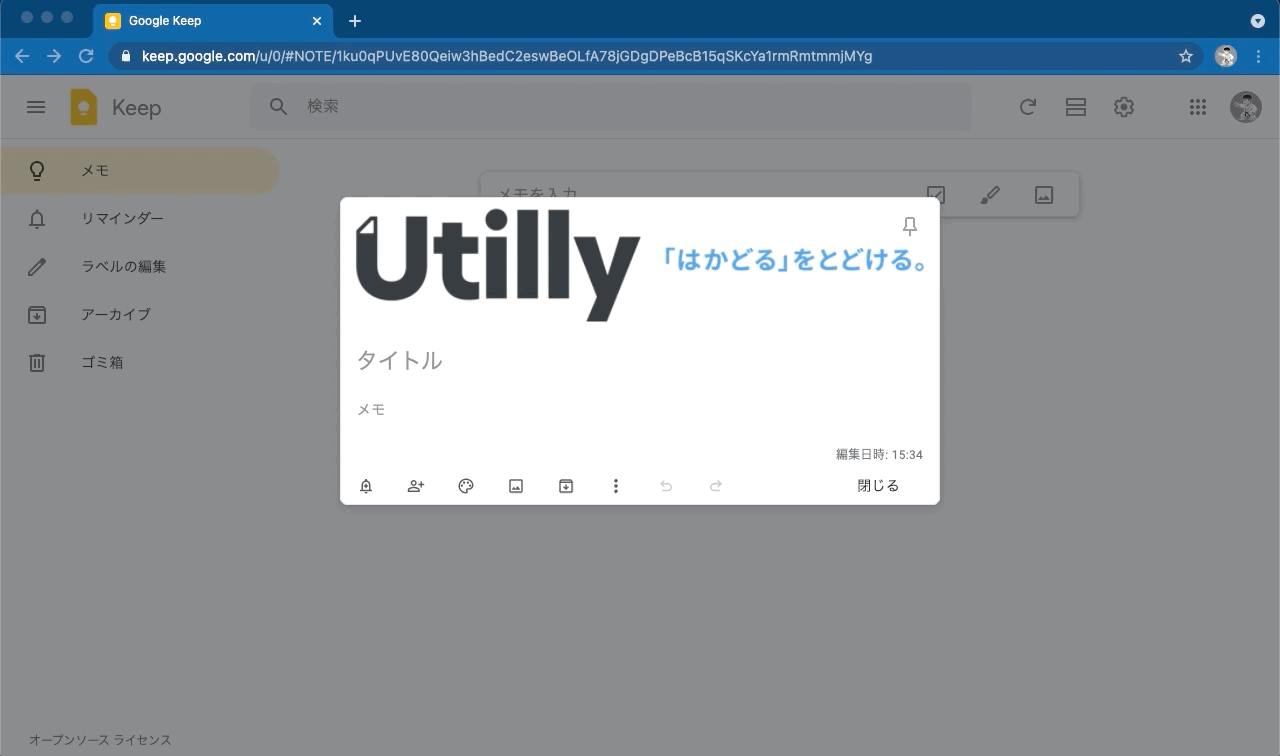
Task: Open the Chrome profile avatar
Action: (1226, 56)
